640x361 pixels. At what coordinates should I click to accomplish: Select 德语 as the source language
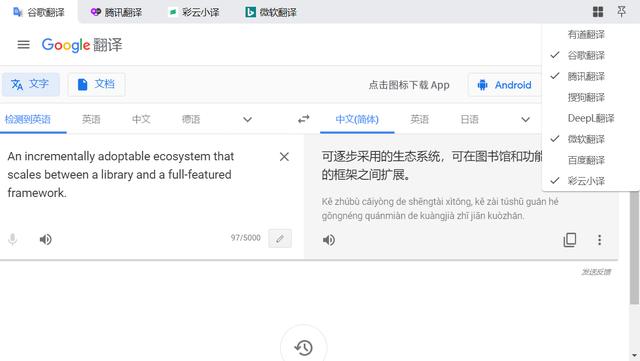click(x=191, y=119)
